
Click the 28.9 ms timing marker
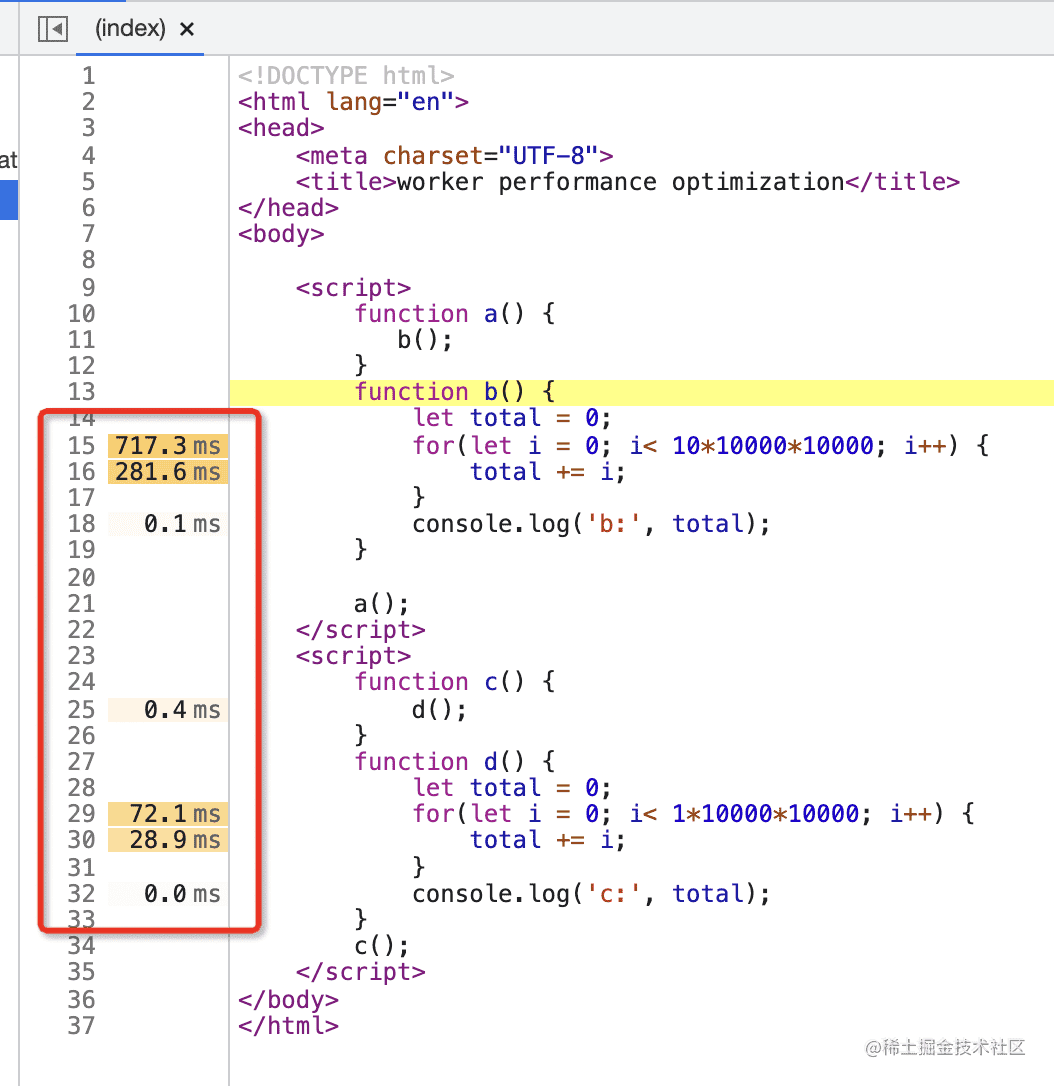click(167, 839)
